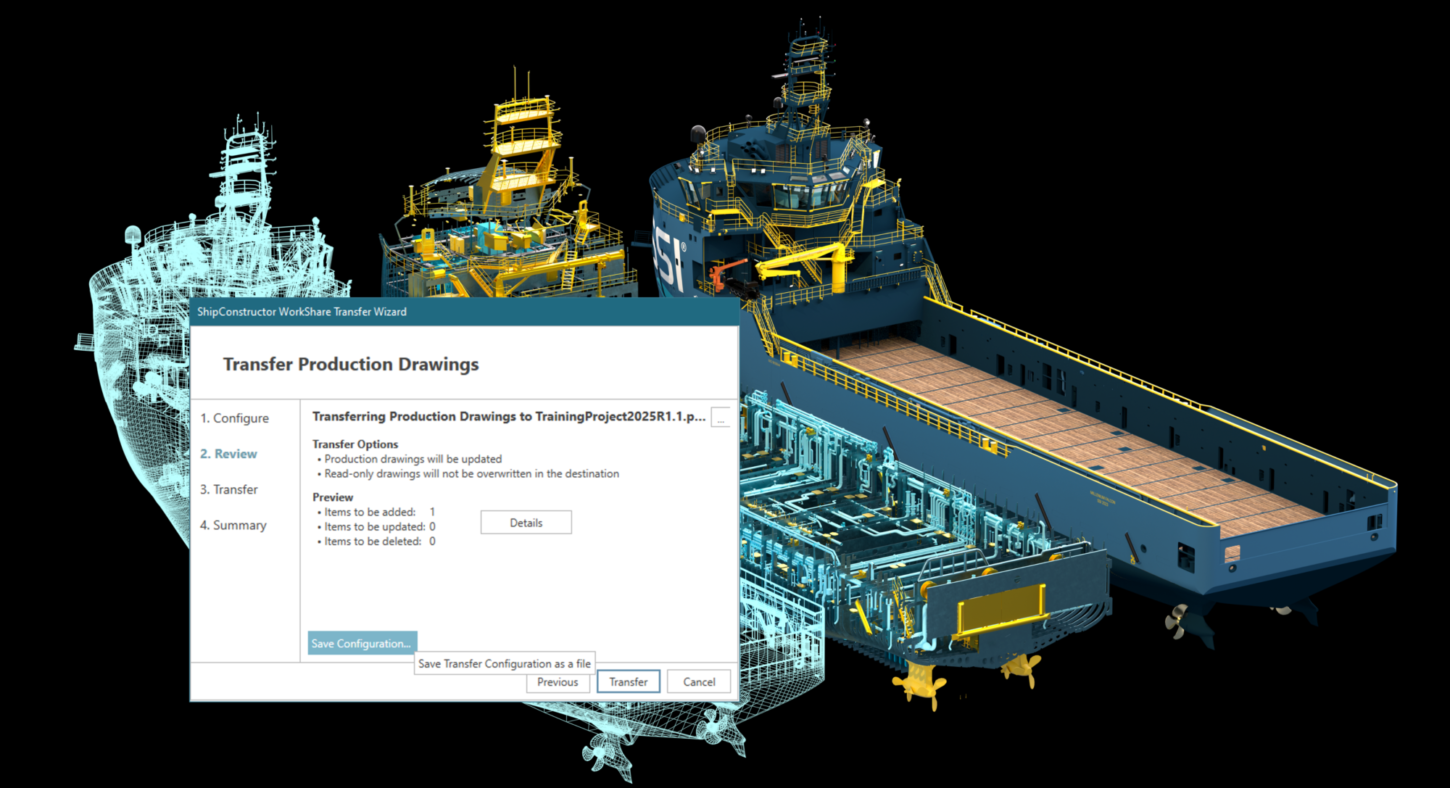
Task: Select step 3 Transfer in the sidebar
Action: coord(229,490)
